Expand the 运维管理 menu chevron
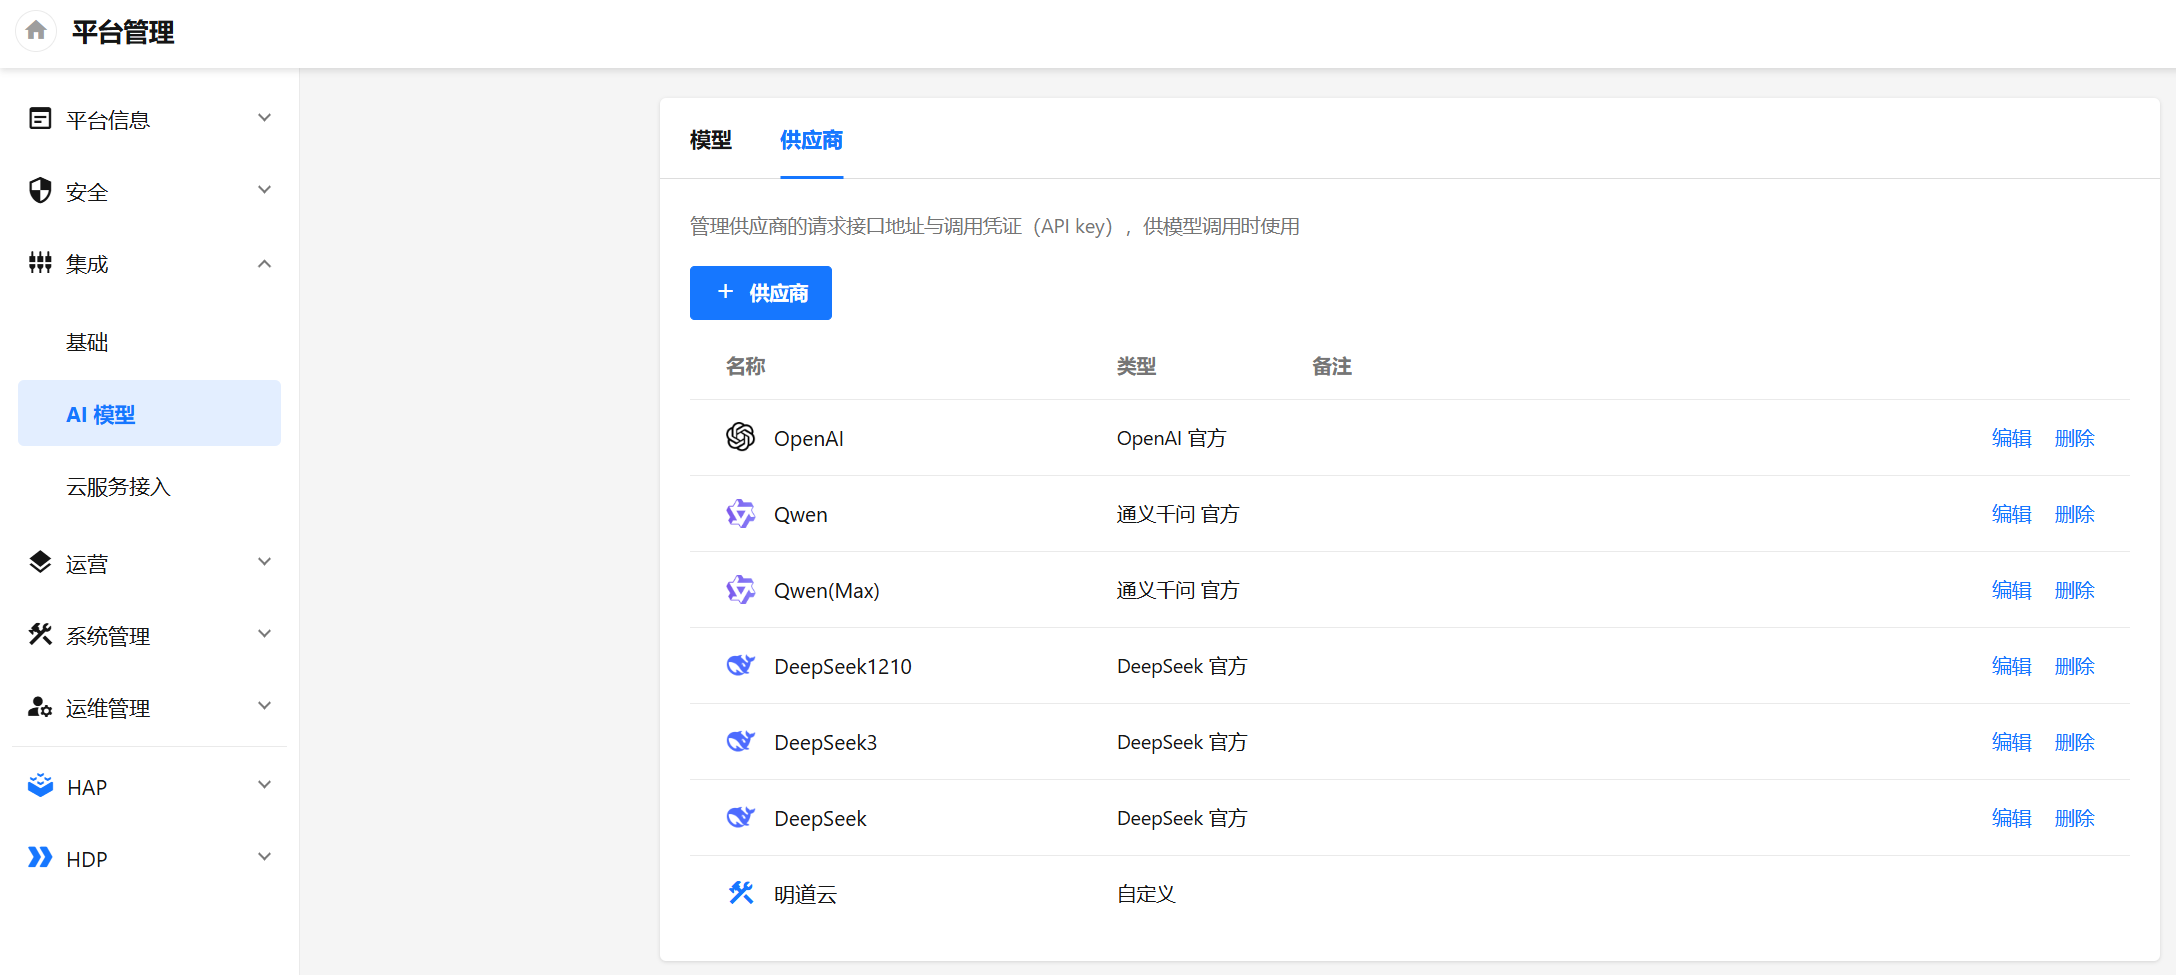2176x975 pixels. tap(264, 706)
